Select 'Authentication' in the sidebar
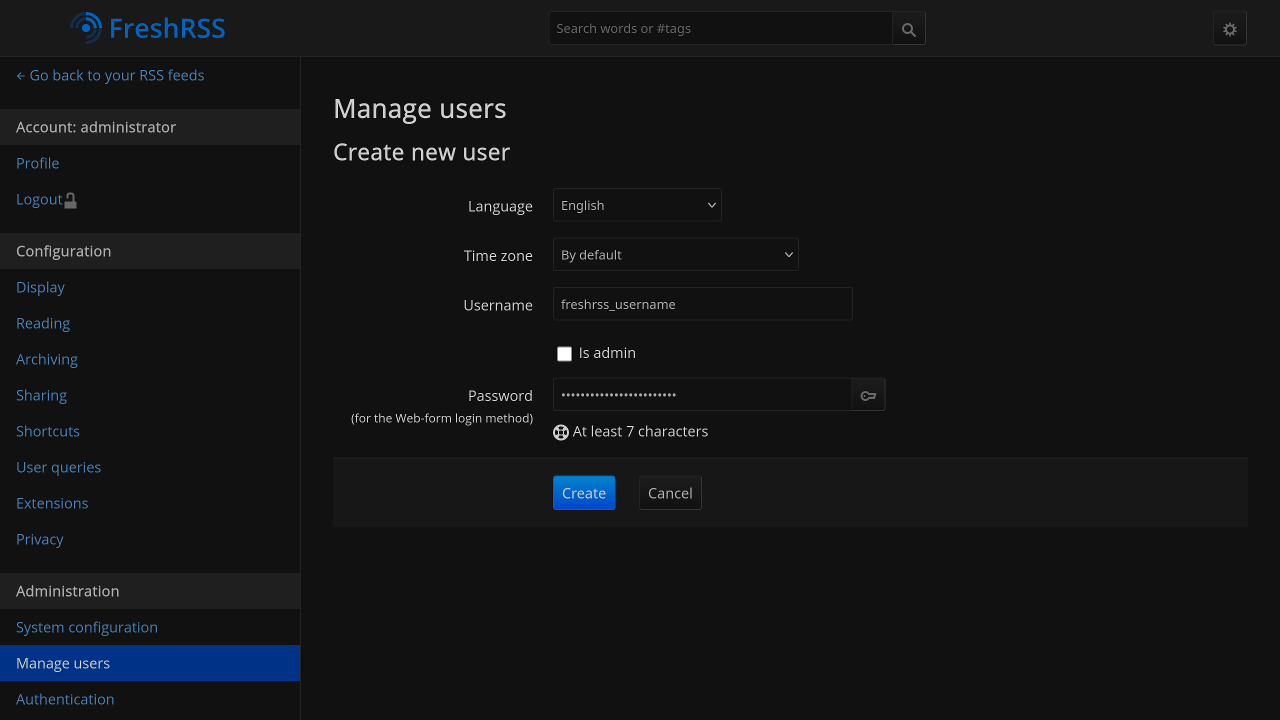The width and height of the screenshot is (1280, 720). (x=65, y=699)
